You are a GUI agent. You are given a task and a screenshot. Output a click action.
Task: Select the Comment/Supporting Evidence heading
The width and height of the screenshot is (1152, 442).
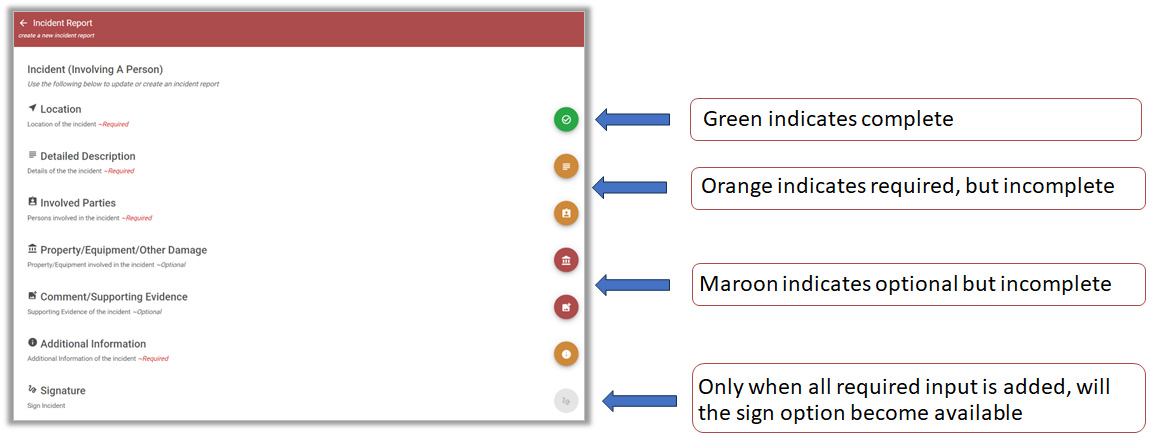[114, 297]
